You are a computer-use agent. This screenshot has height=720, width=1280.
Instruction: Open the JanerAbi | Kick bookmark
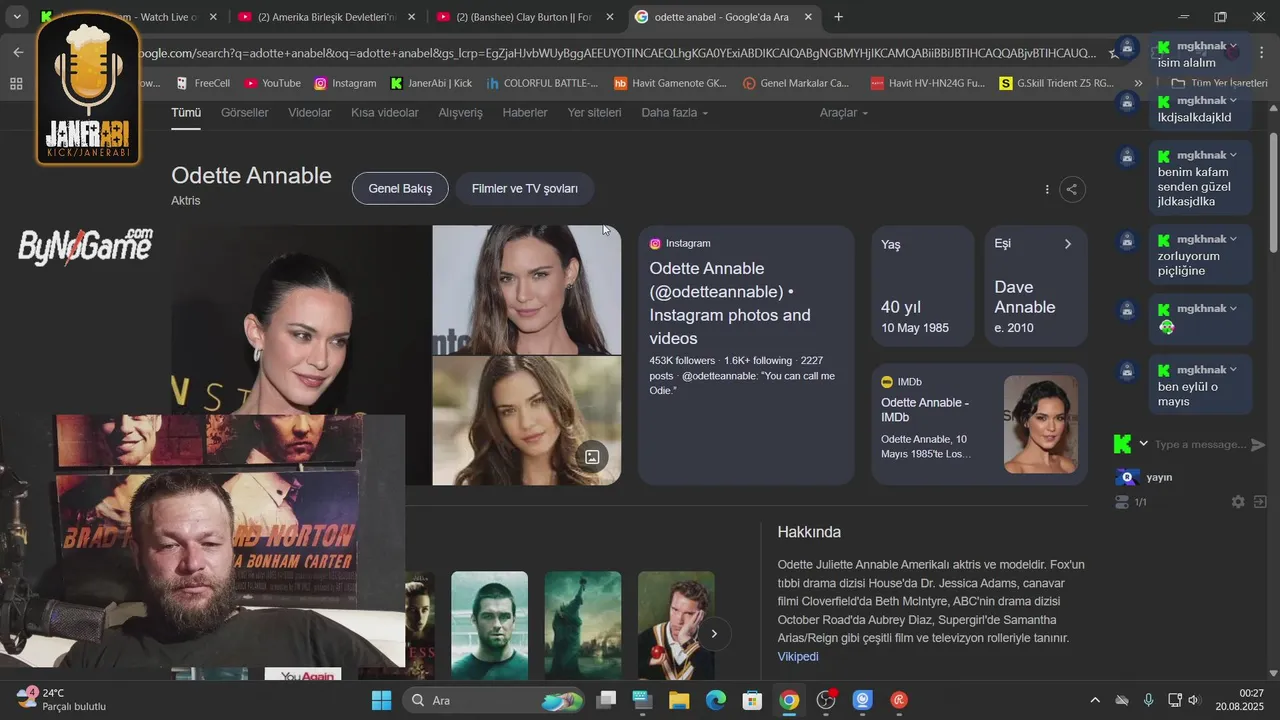tap(430, 83)
